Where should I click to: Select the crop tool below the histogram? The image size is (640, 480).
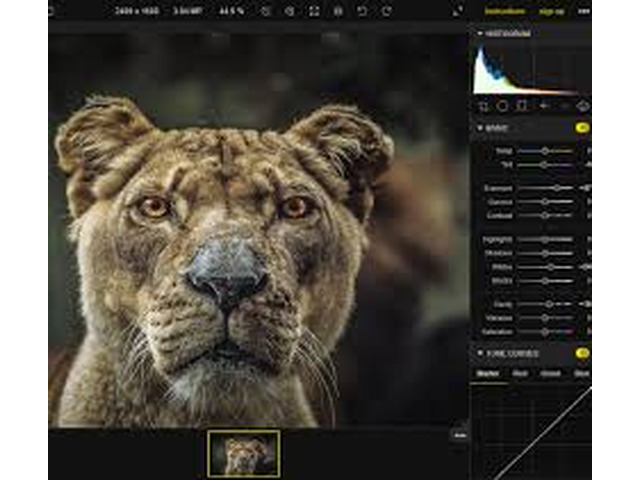pyautogui.click(x=484, y=106)
